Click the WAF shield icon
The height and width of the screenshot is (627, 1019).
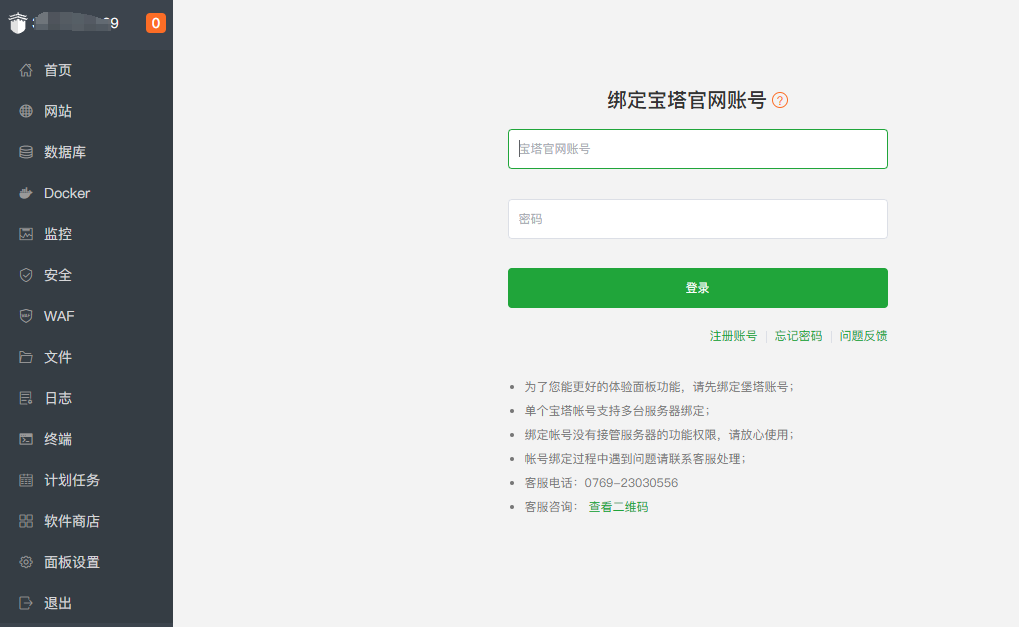tap(26, 316)
